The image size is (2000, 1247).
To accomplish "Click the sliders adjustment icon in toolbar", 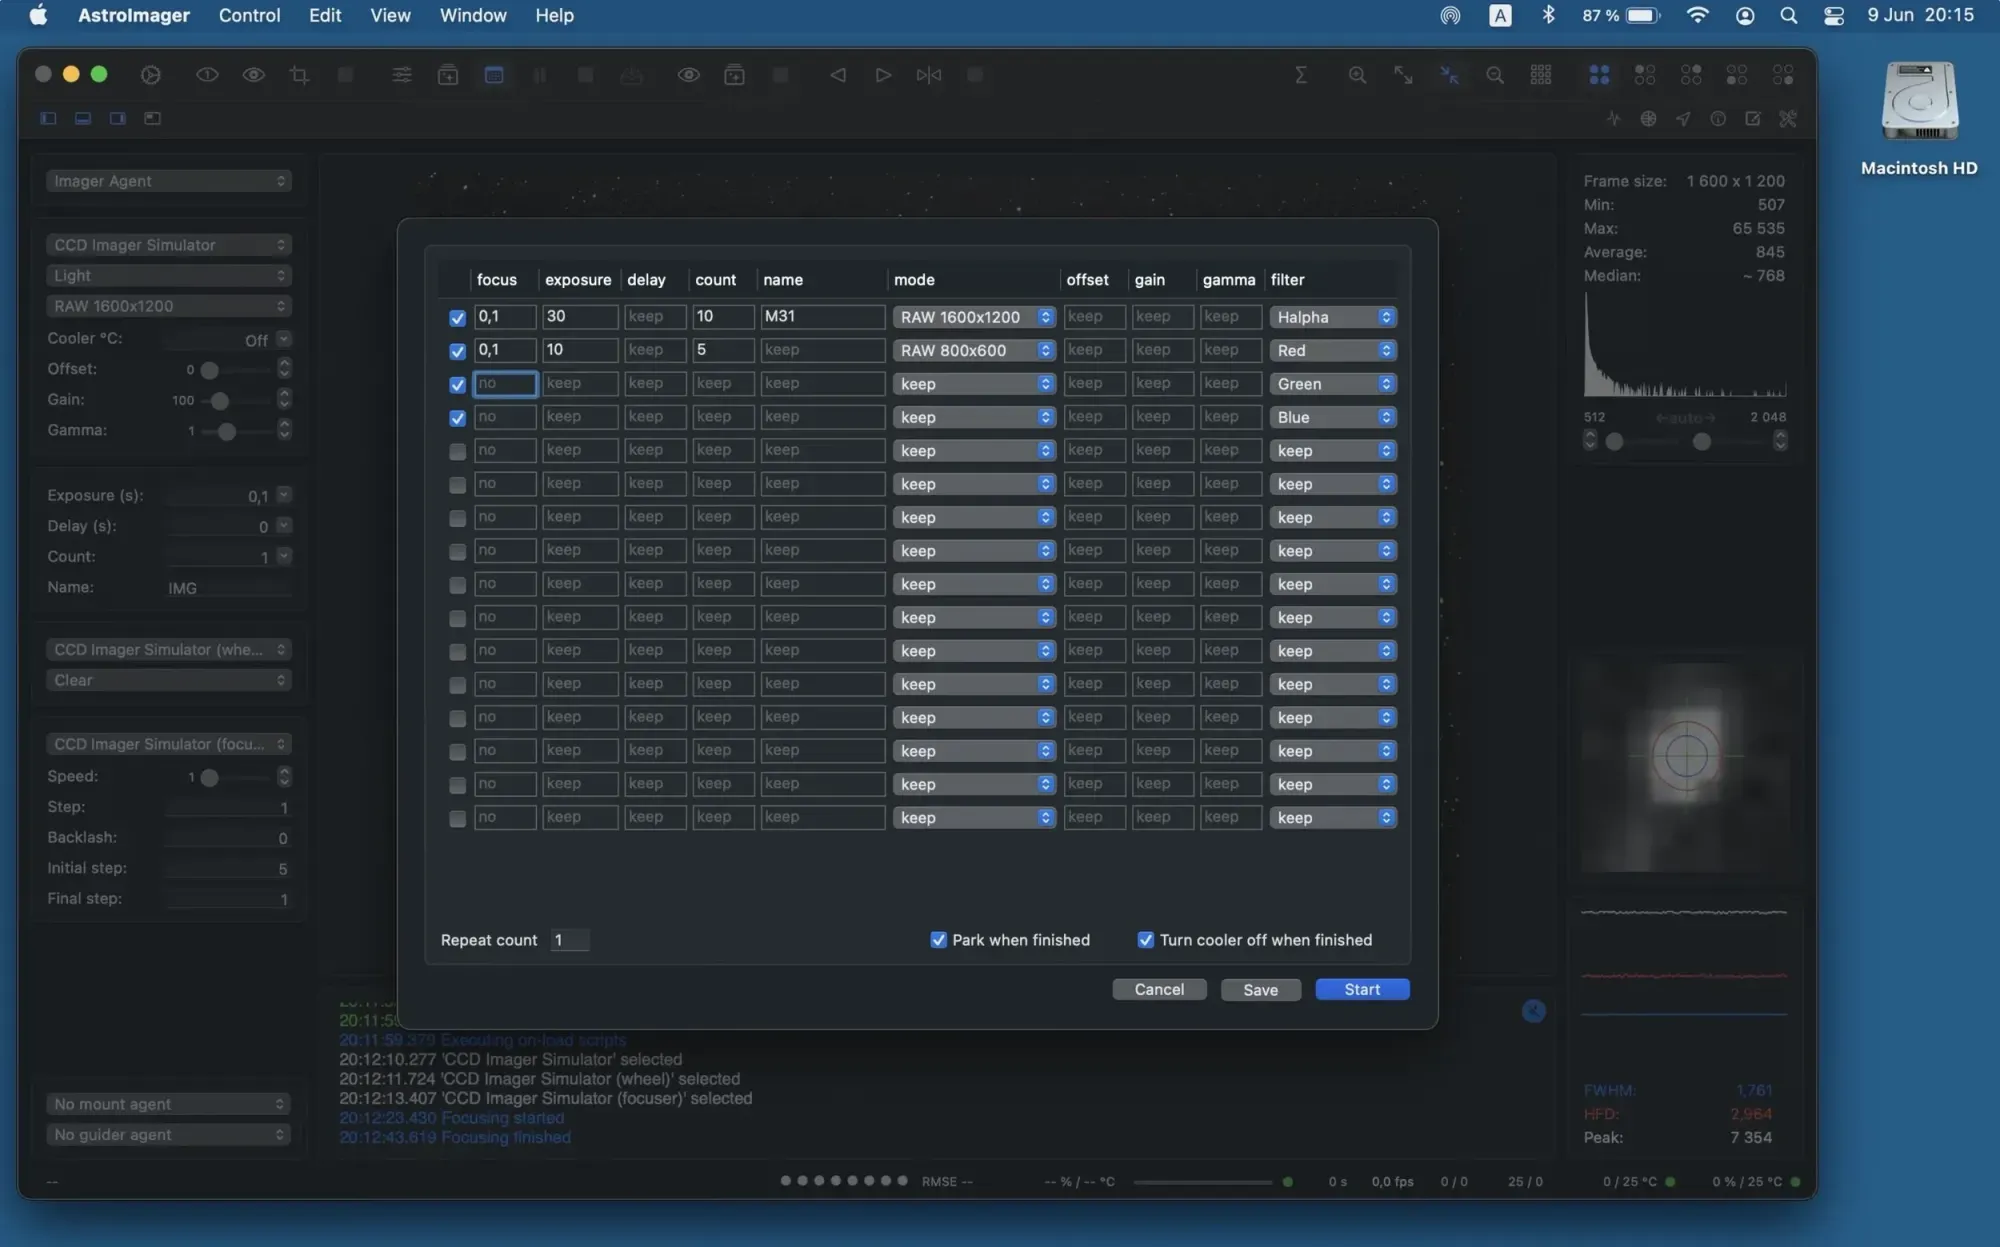I will pos(401,75).
